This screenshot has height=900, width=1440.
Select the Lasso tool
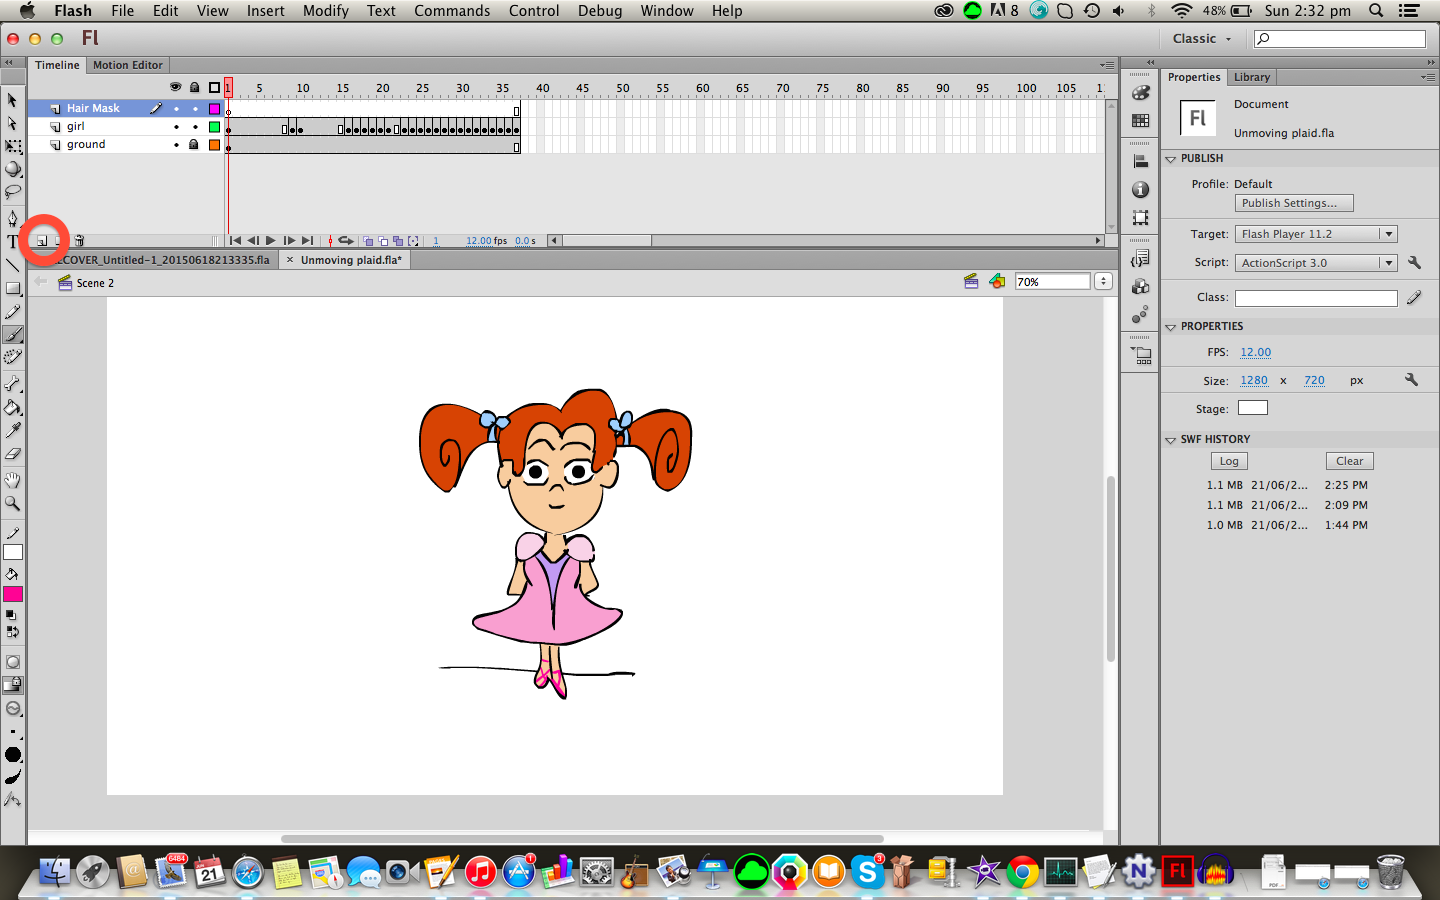pos(13,192)
